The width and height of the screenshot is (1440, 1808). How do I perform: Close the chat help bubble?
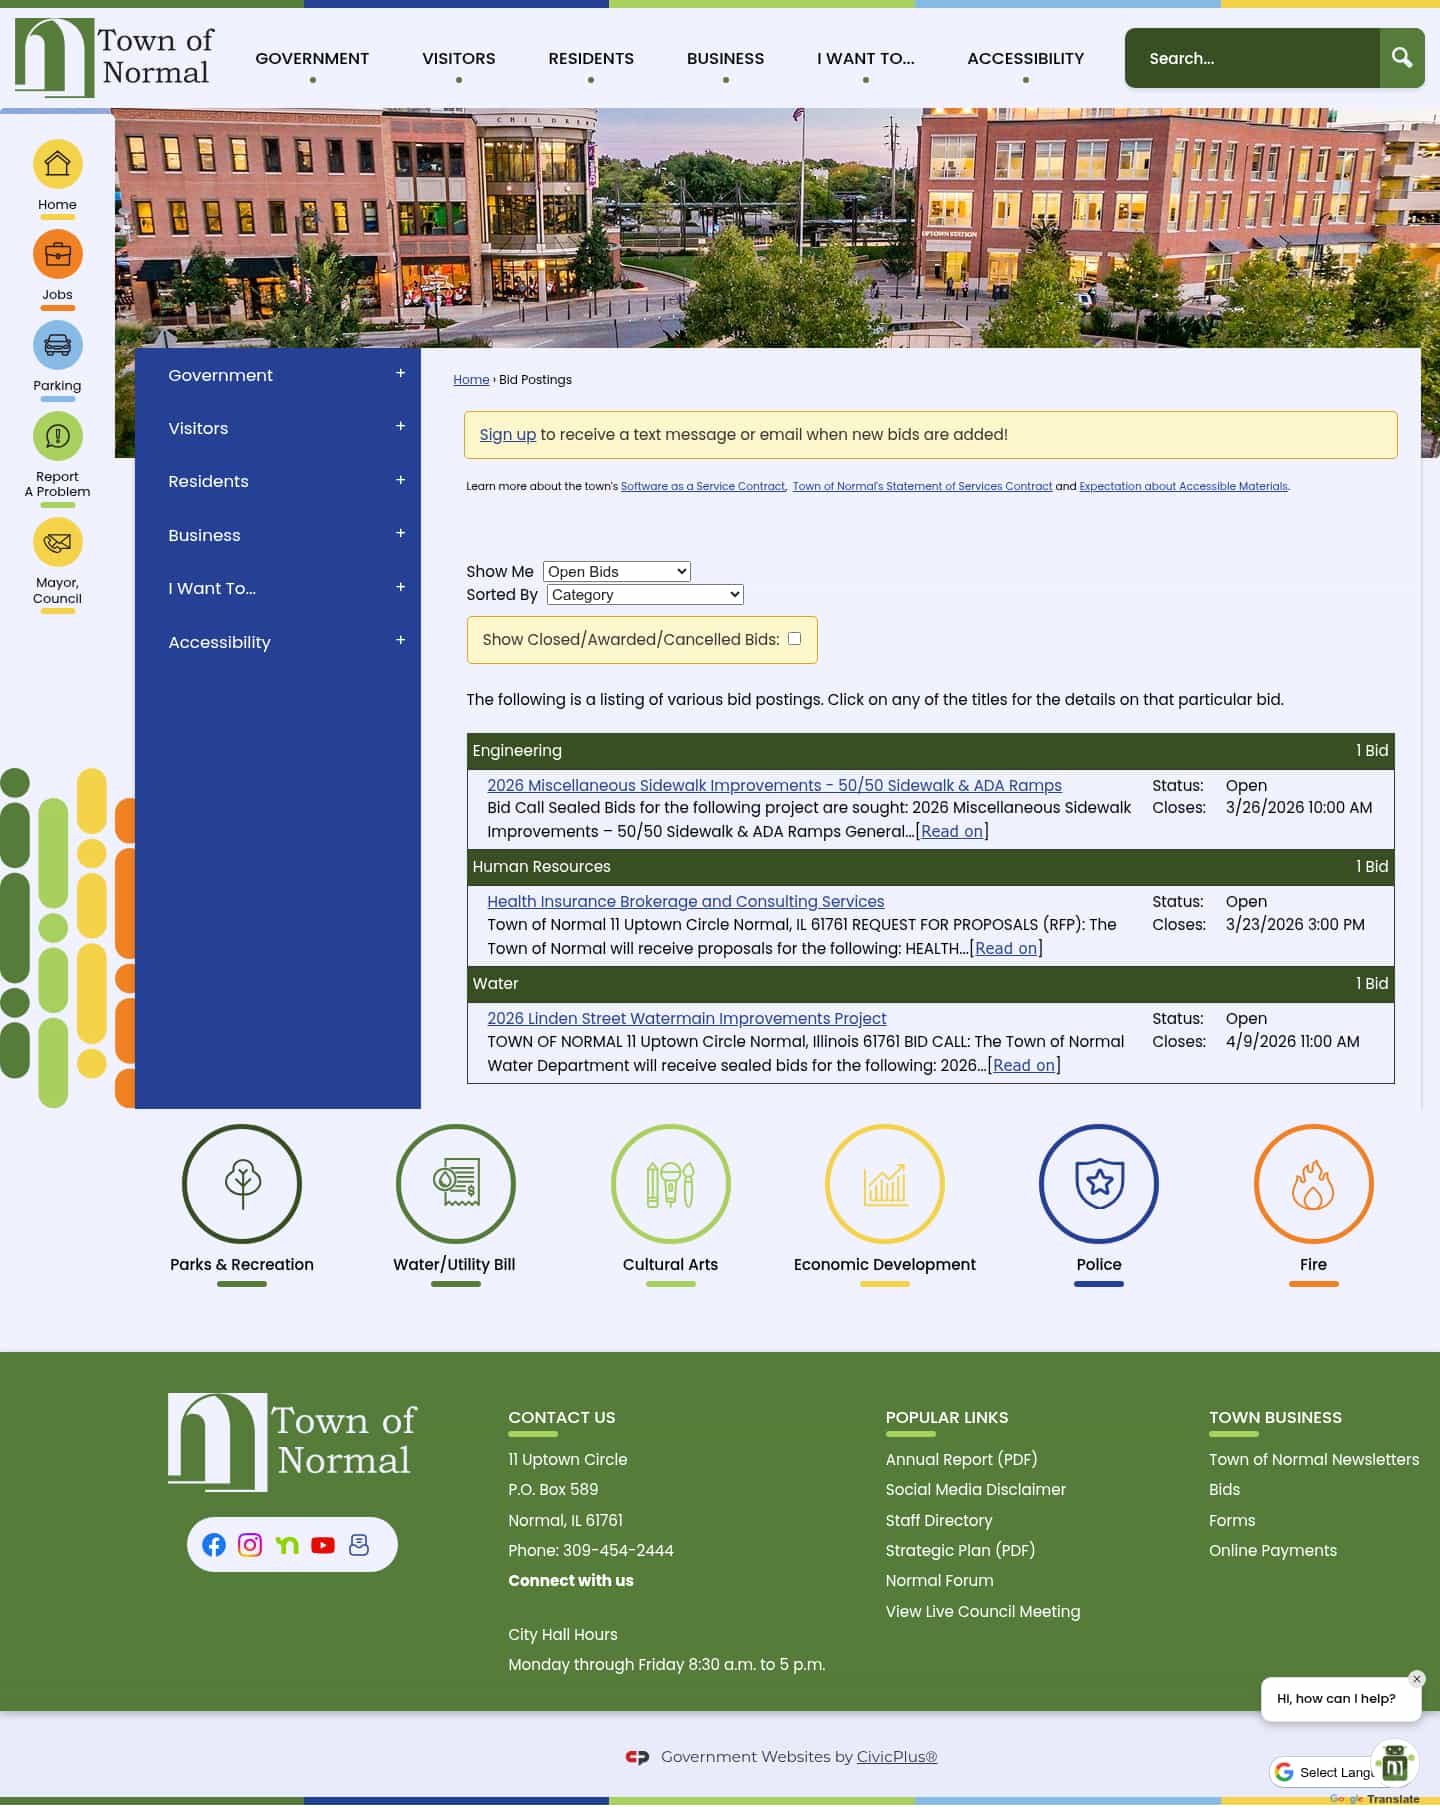(x=1417, y=1679)
